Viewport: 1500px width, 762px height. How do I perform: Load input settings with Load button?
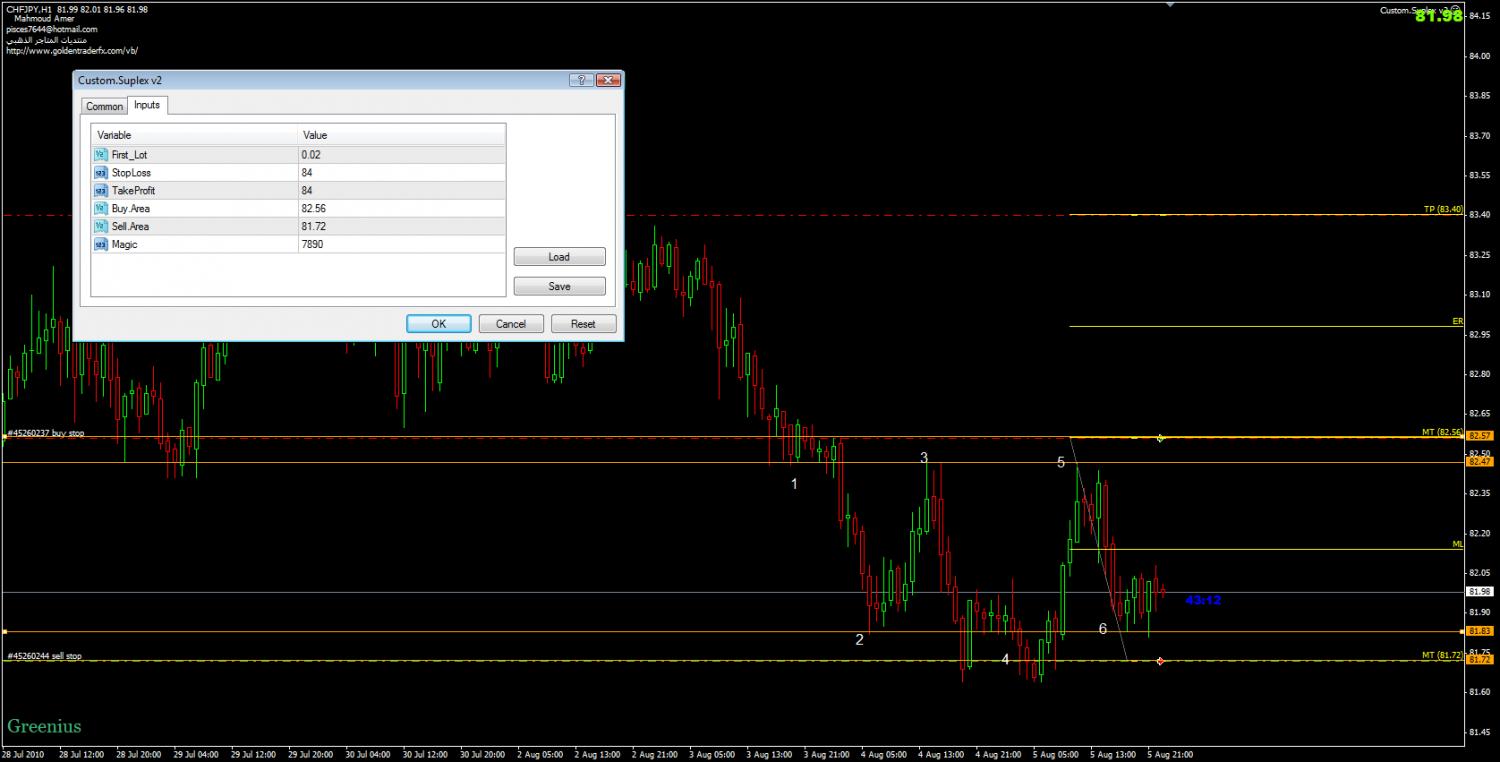coord(559,257)
